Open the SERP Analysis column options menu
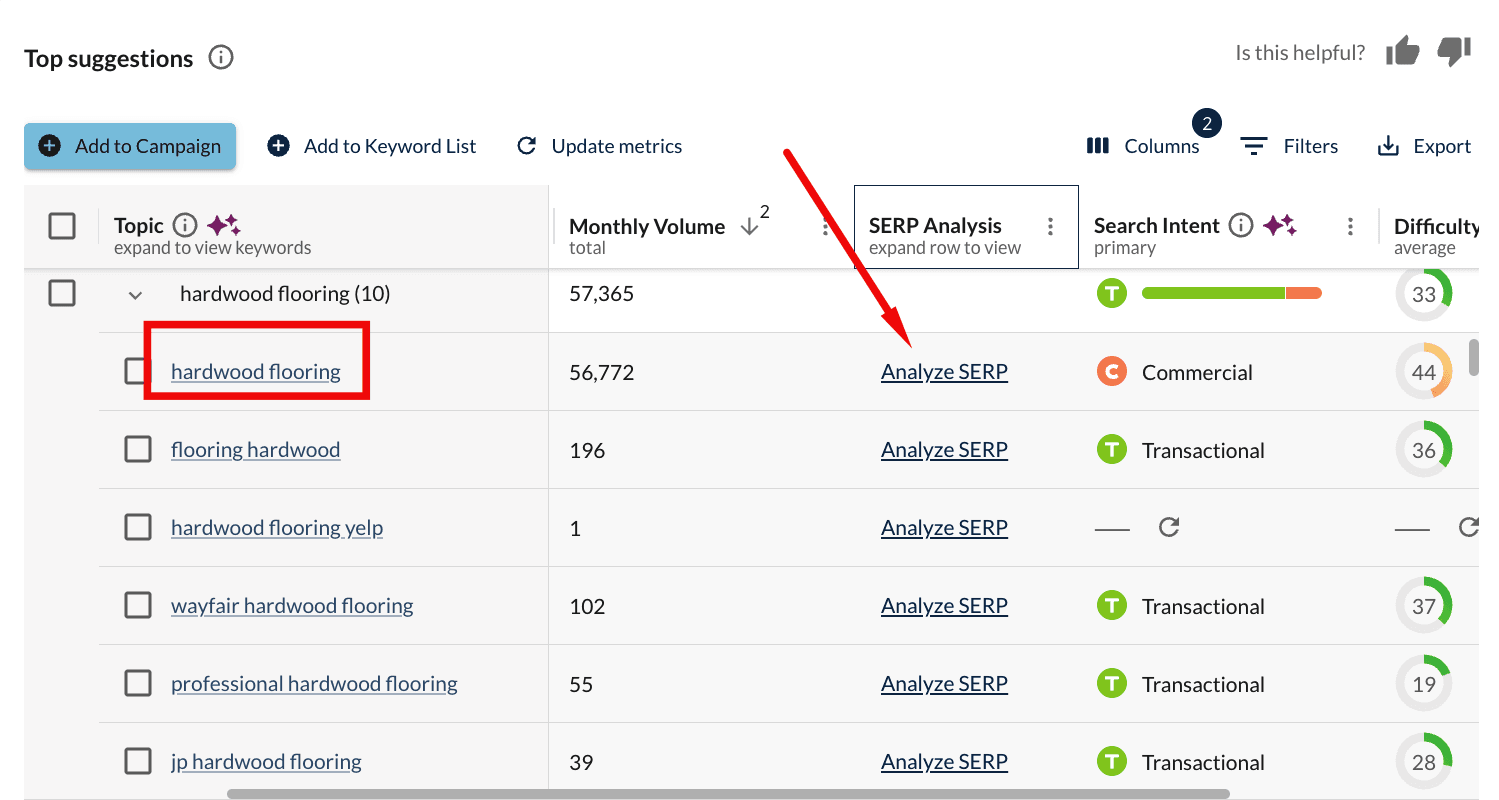This screenshot has width=1499, height=800. [x=1050, y=227]
